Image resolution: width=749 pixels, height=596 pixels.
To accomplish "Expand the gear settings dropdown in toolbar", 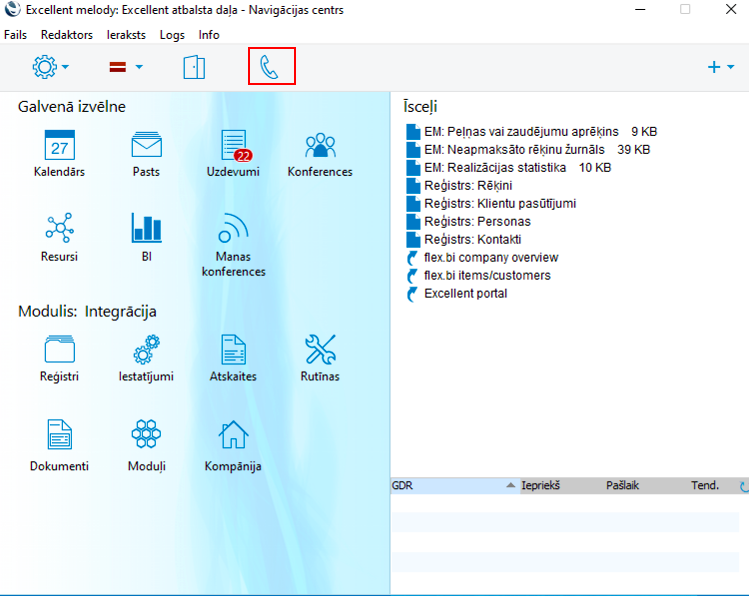I will (51, 67).
